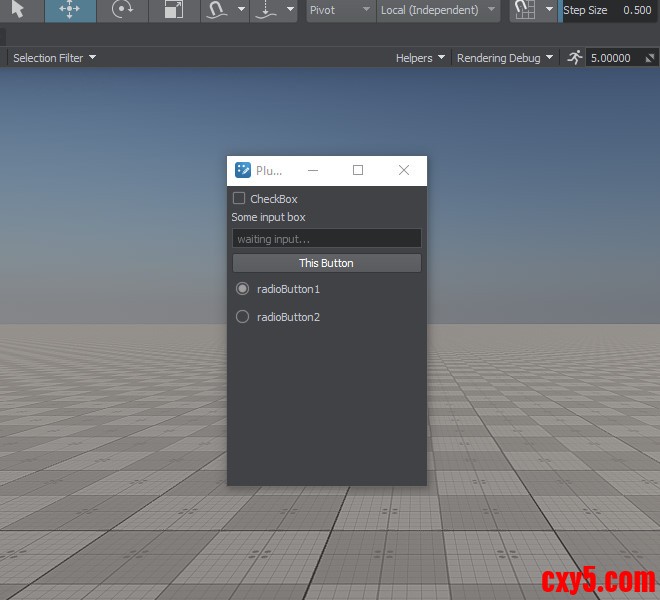Activate the Rotate tool
660x600 pixels.
click(122, 10)
